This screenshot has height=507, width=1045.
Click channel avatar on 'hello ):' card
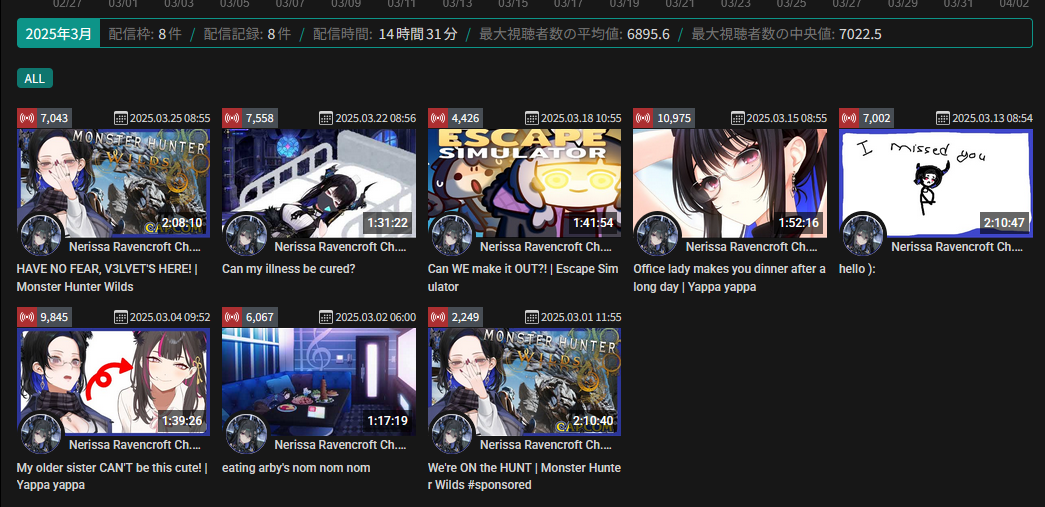point(864,235)
